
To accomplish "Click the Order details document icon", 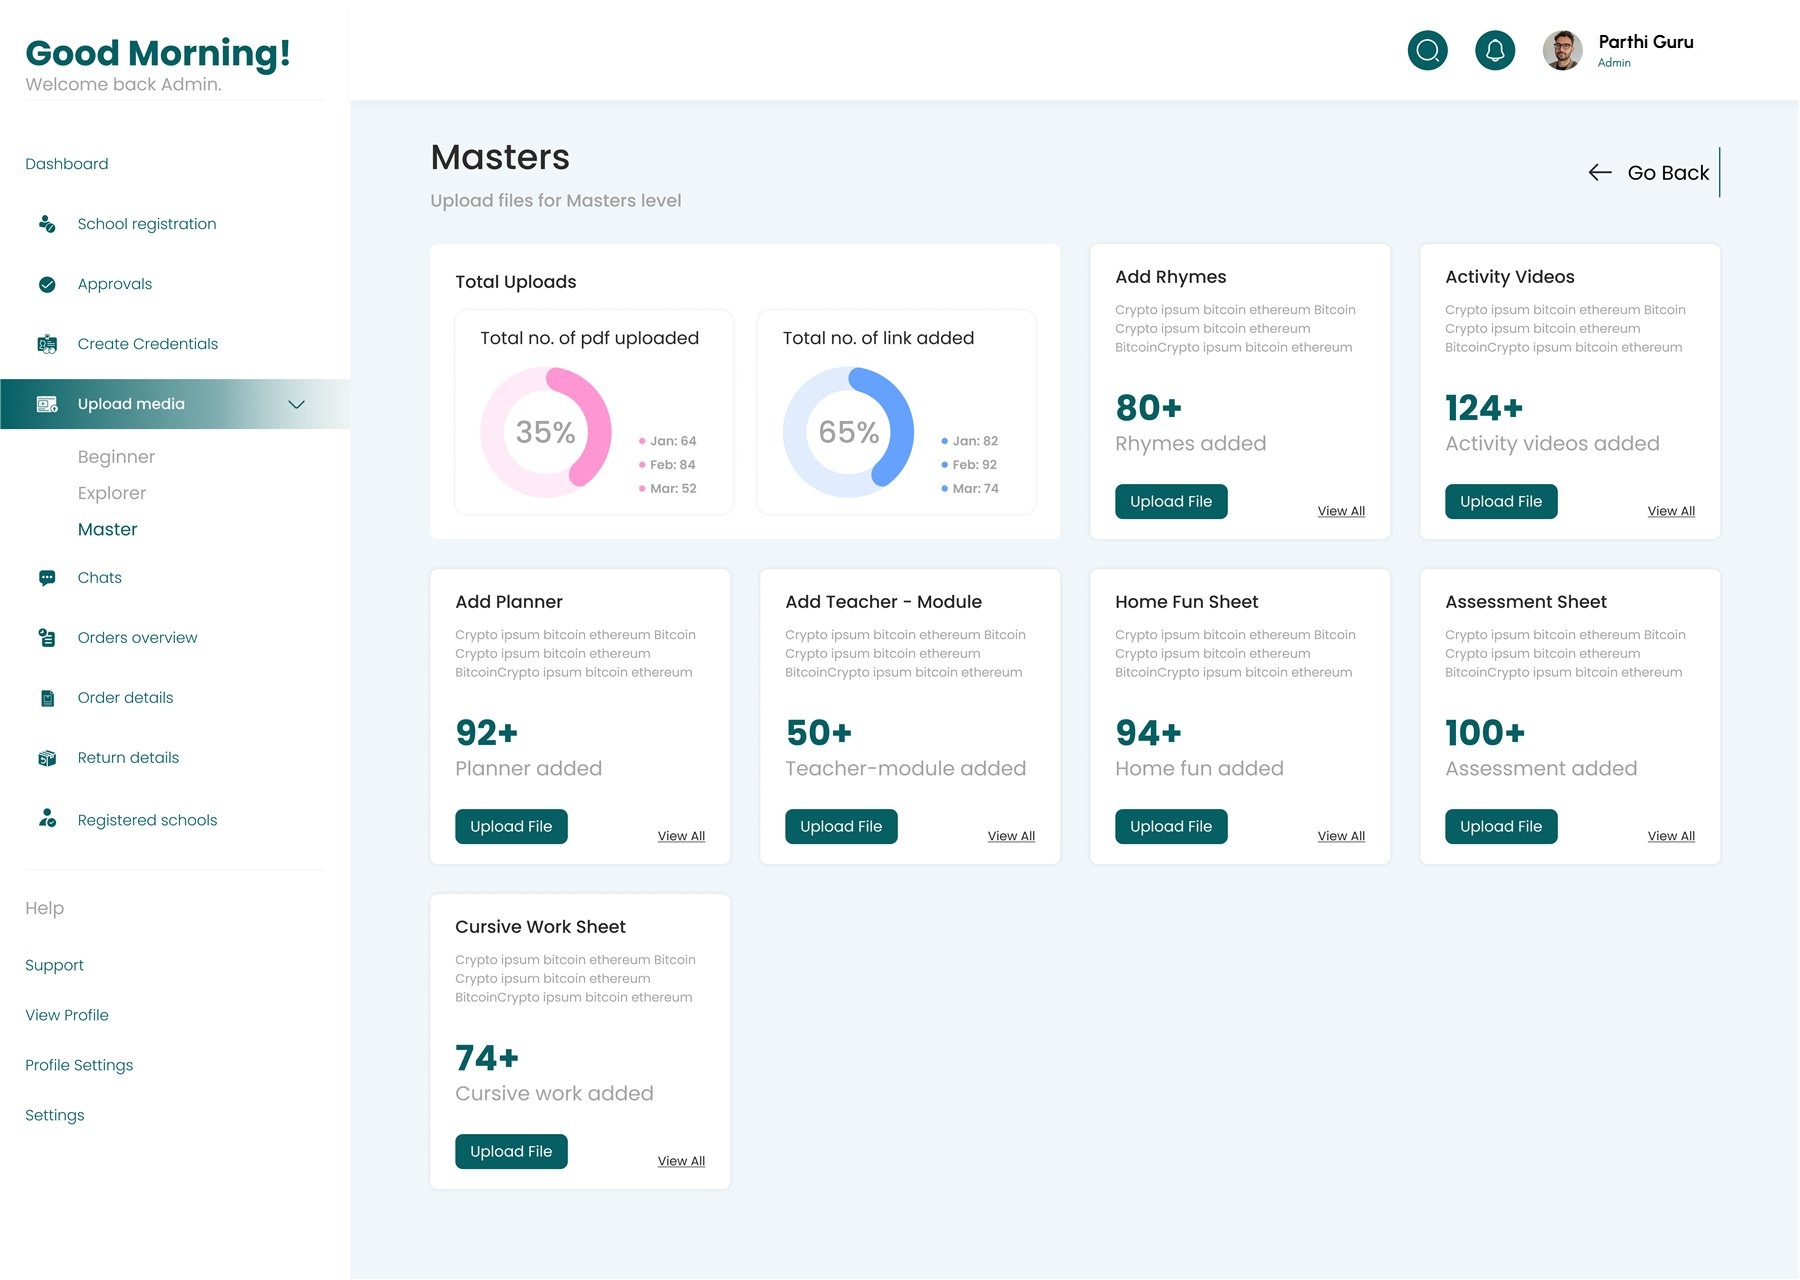I will click(47, 698).
